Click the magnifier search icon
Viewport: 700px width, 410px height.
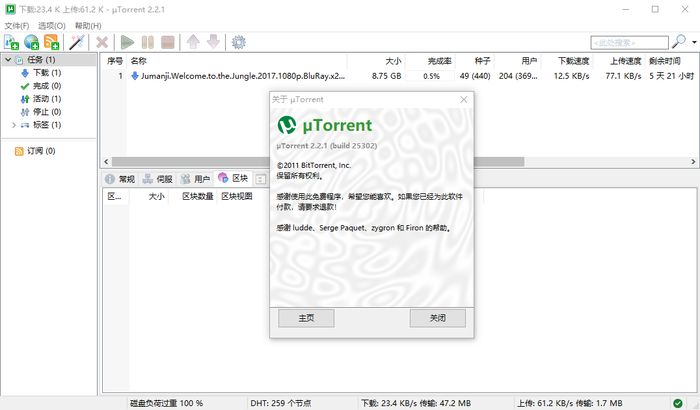pos(679,42)
